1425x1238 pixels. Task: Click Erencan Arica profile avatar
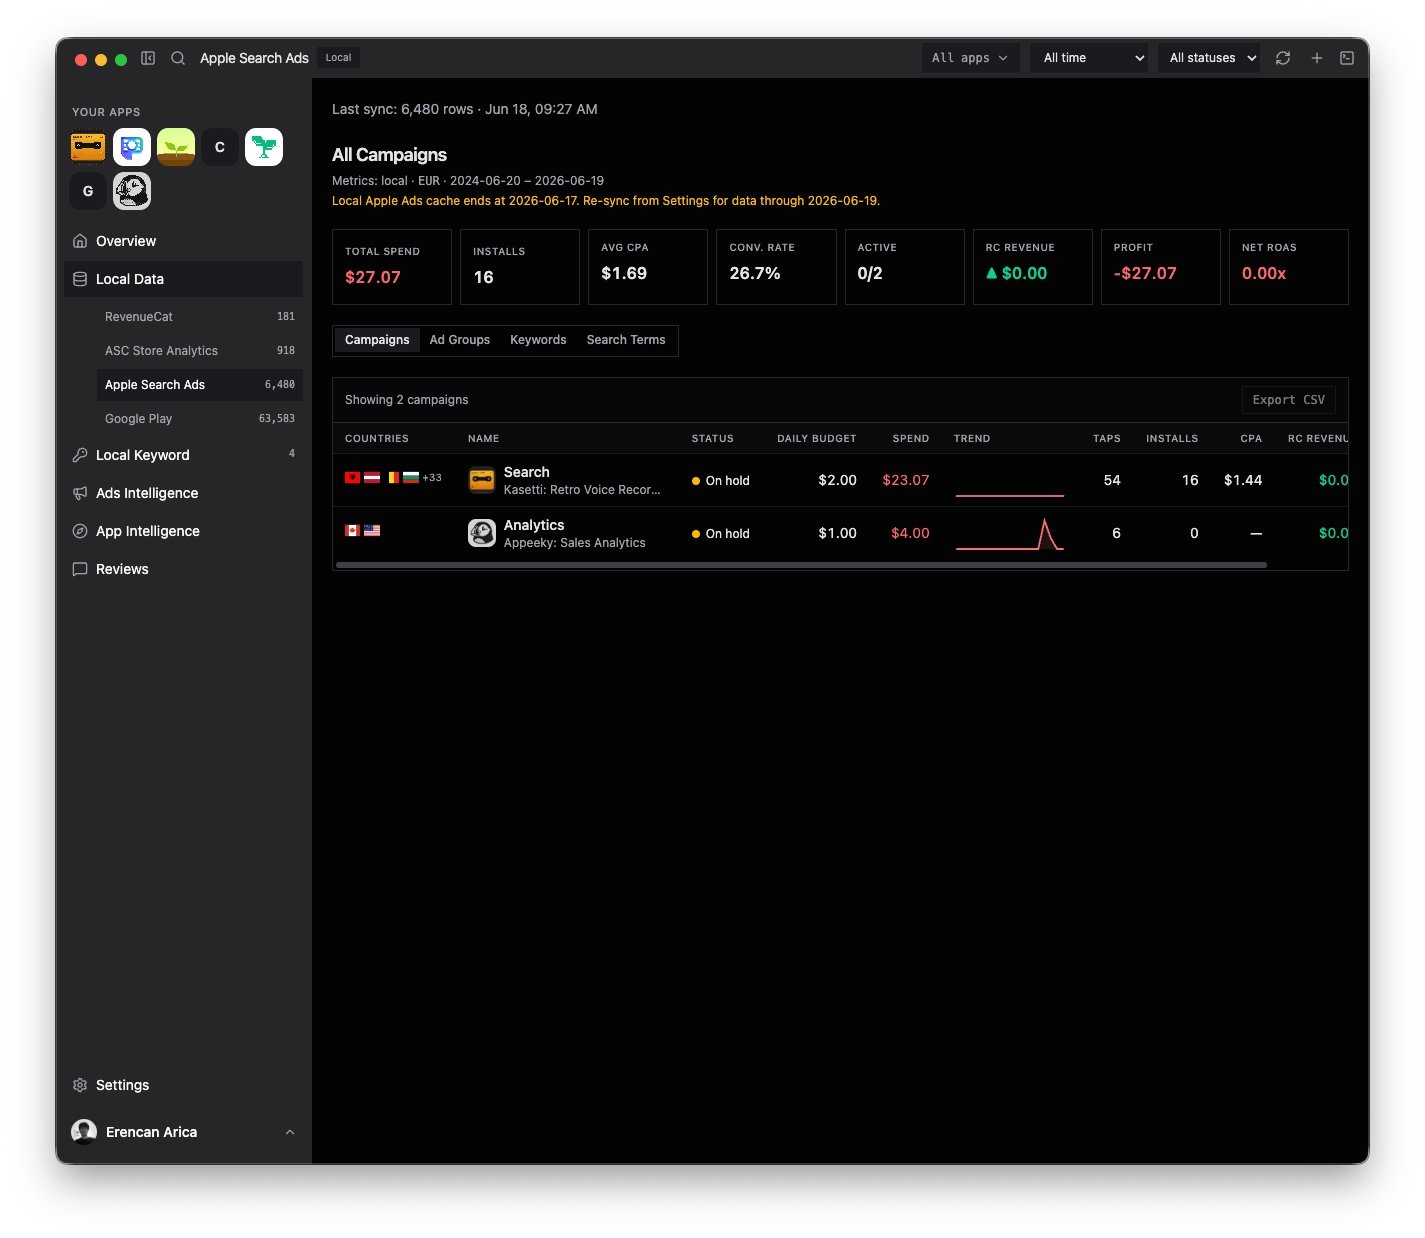pos(84,1132)
